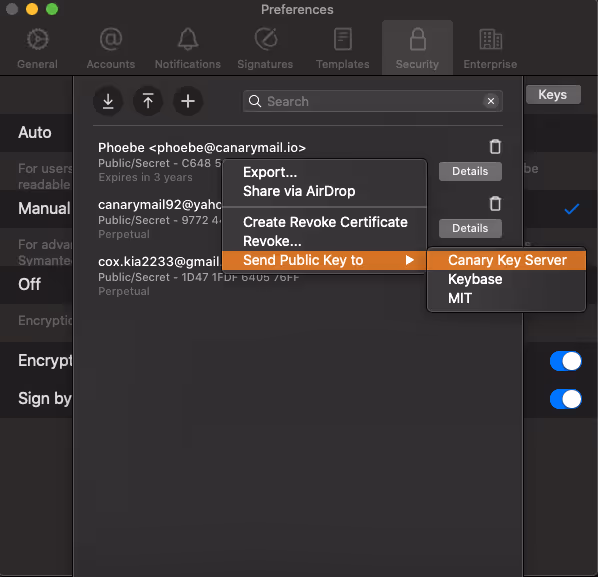
Task: Clear the search field with X icon
Action: (491, 101)
